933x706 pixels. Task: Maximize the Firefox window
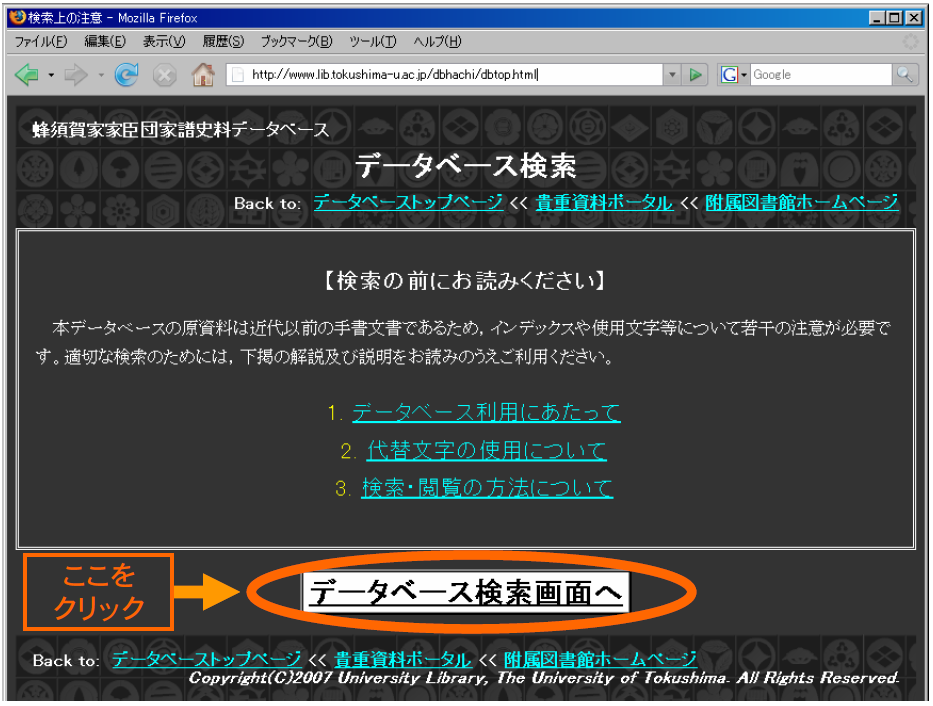pos(895,18)
